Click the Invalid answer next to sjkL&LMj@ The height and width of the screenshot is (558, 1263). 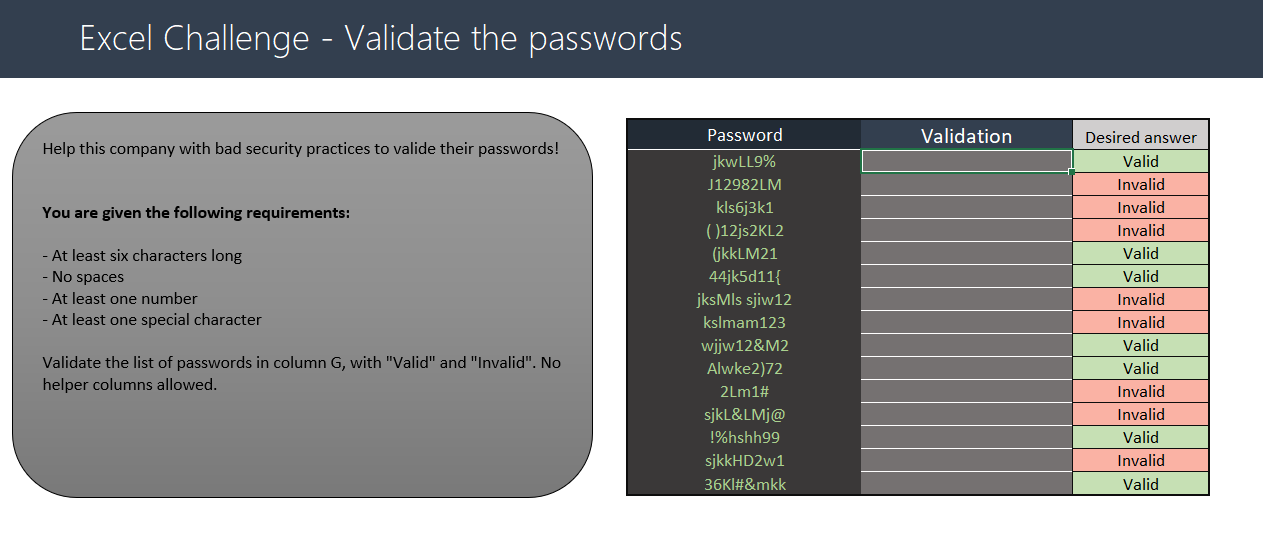pos(1140,414)
